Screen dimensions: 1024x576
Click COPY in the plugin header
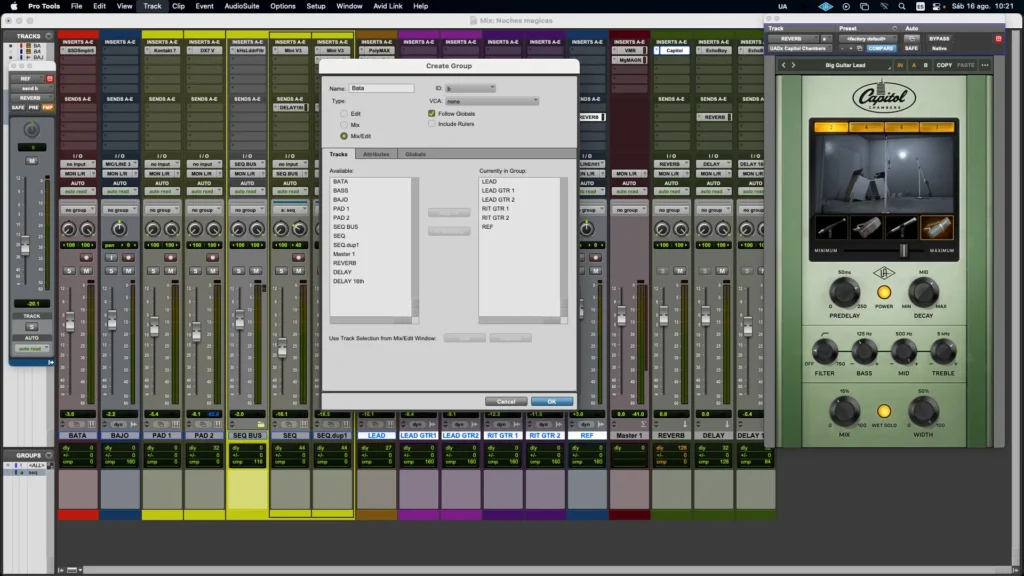(x=944, y=65)
